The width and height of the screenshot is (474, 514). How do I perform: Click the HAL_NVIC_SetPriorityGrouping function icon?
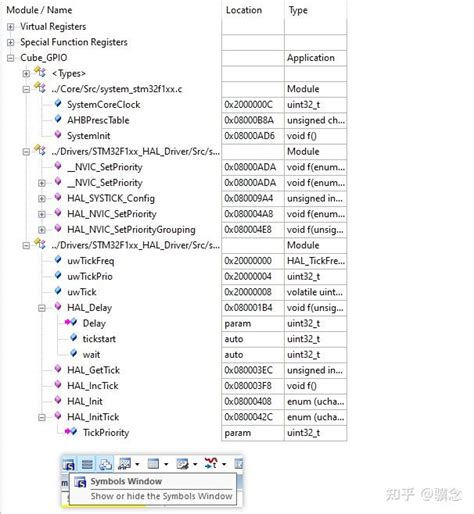[58, 229]
